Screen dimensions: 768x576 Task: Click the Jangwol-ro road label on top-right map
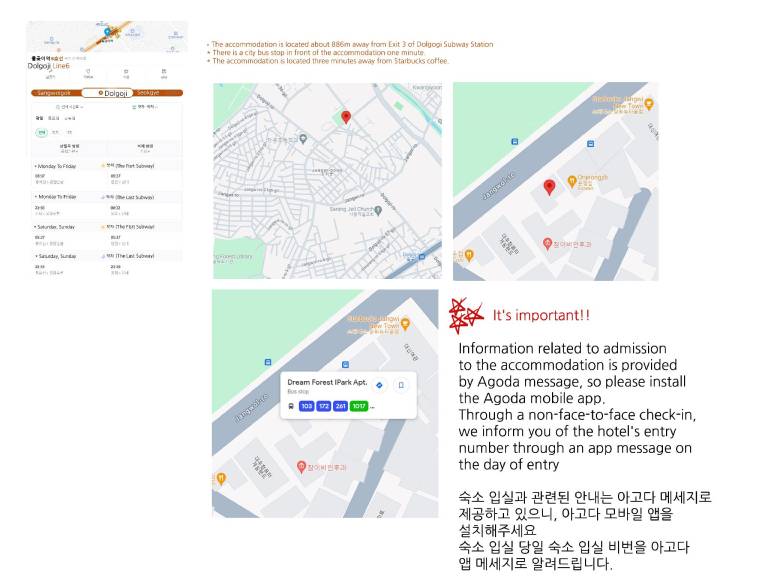click(498, 186)
